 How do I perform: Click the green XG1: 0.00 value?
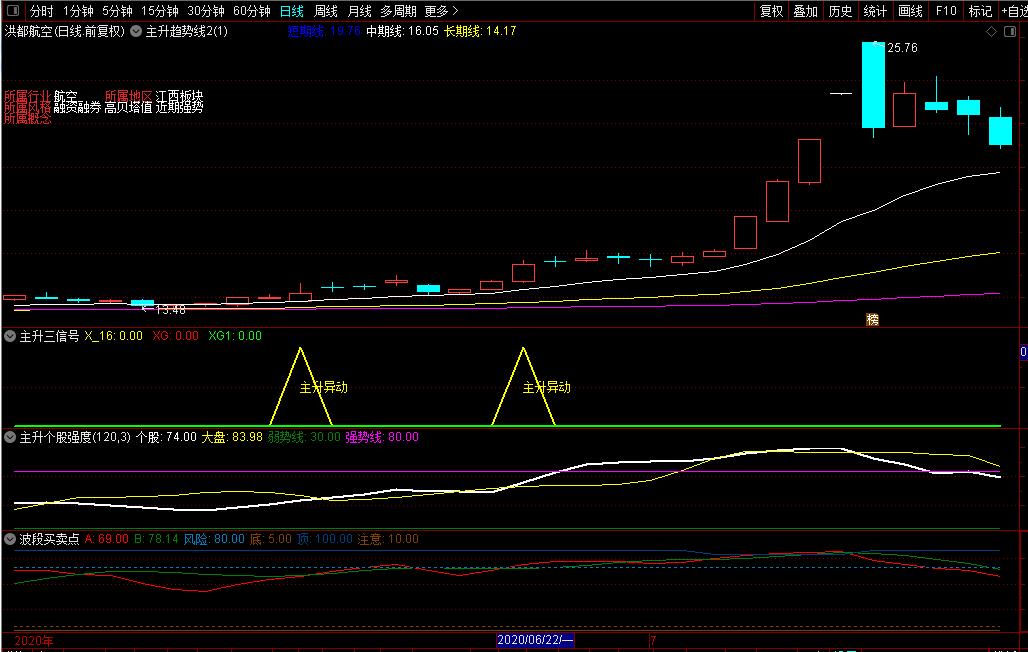[x=235, y=336]
